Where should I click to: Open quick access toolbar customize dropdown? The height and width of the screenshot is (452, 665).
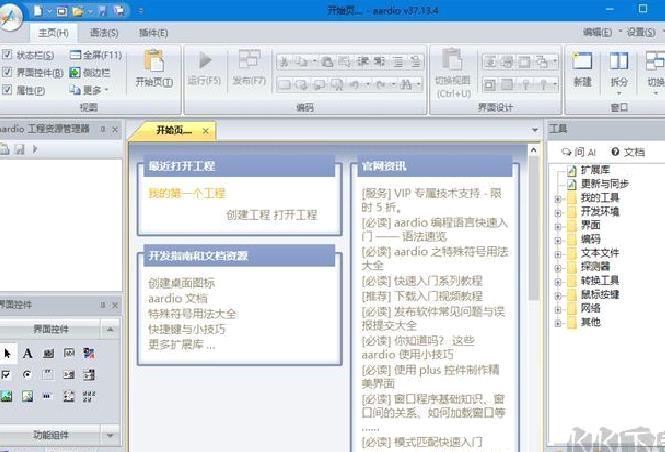(140, 11)
